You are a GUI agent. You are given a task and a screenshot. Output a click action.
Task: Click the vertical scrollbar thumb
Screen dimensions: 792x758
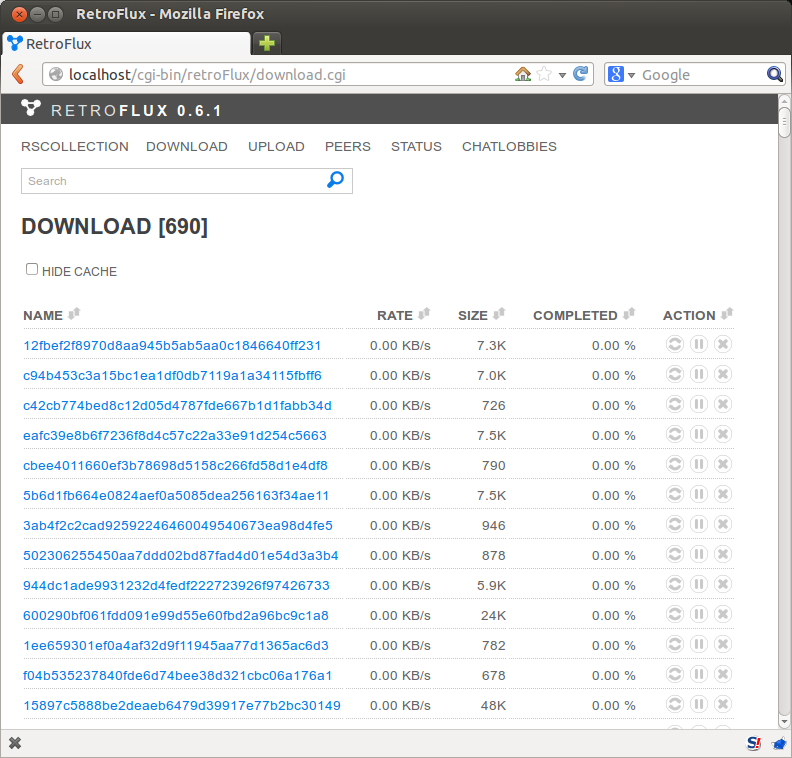[784, 121]
